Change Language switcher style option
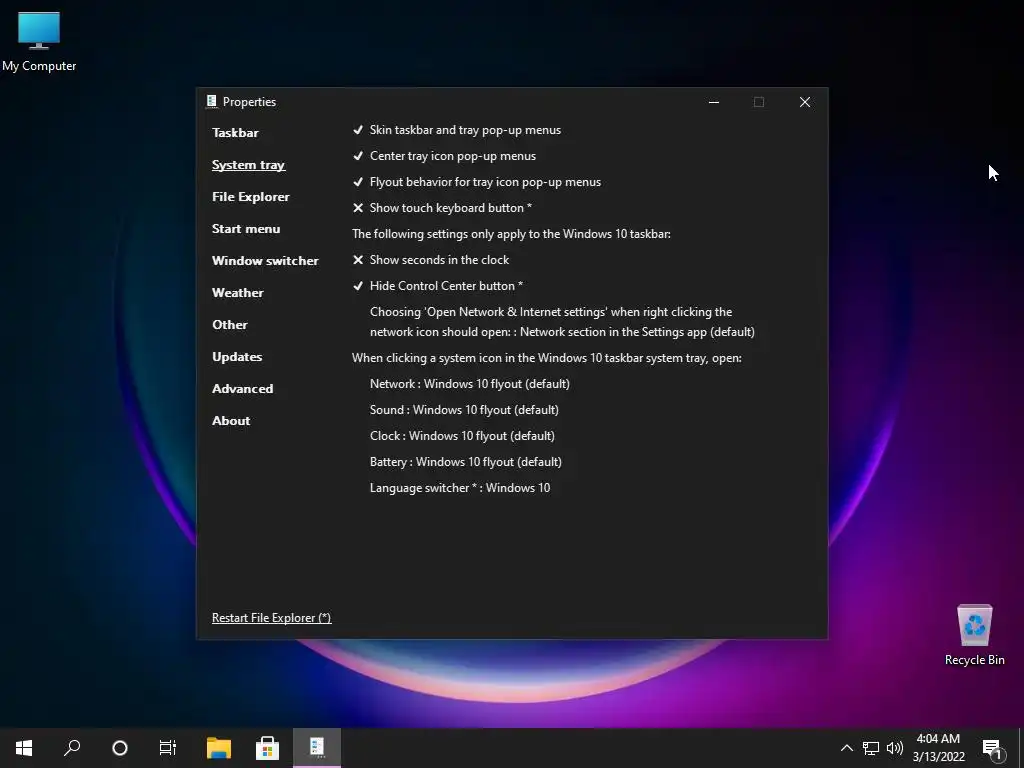This screenshot has width=1024, height=768. (460, 488)
